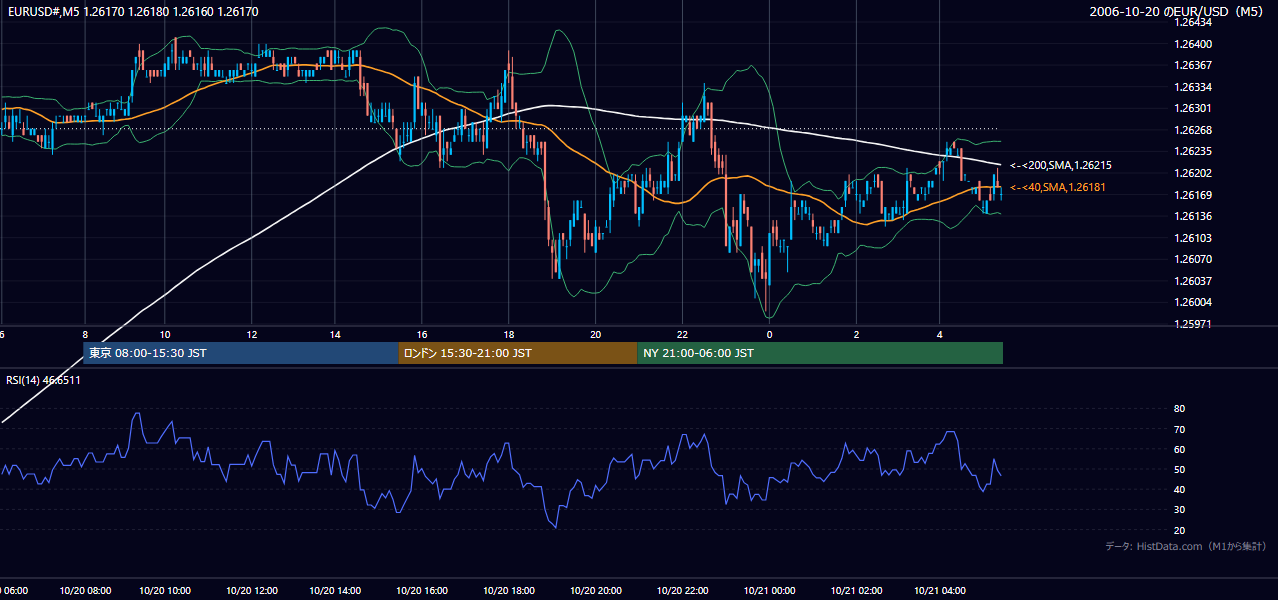
Task: Click RSI axis level 80
Action: point(1180,409)
